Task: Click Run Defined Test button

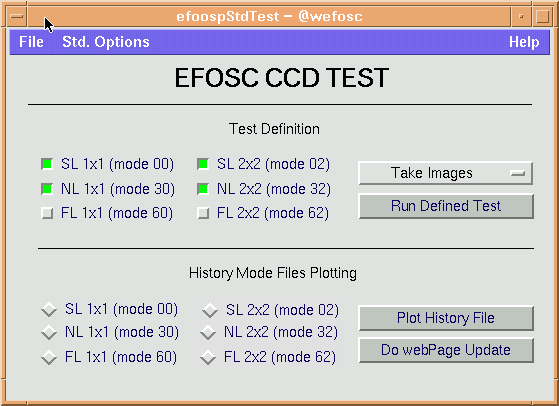Action: coord(446,206)
